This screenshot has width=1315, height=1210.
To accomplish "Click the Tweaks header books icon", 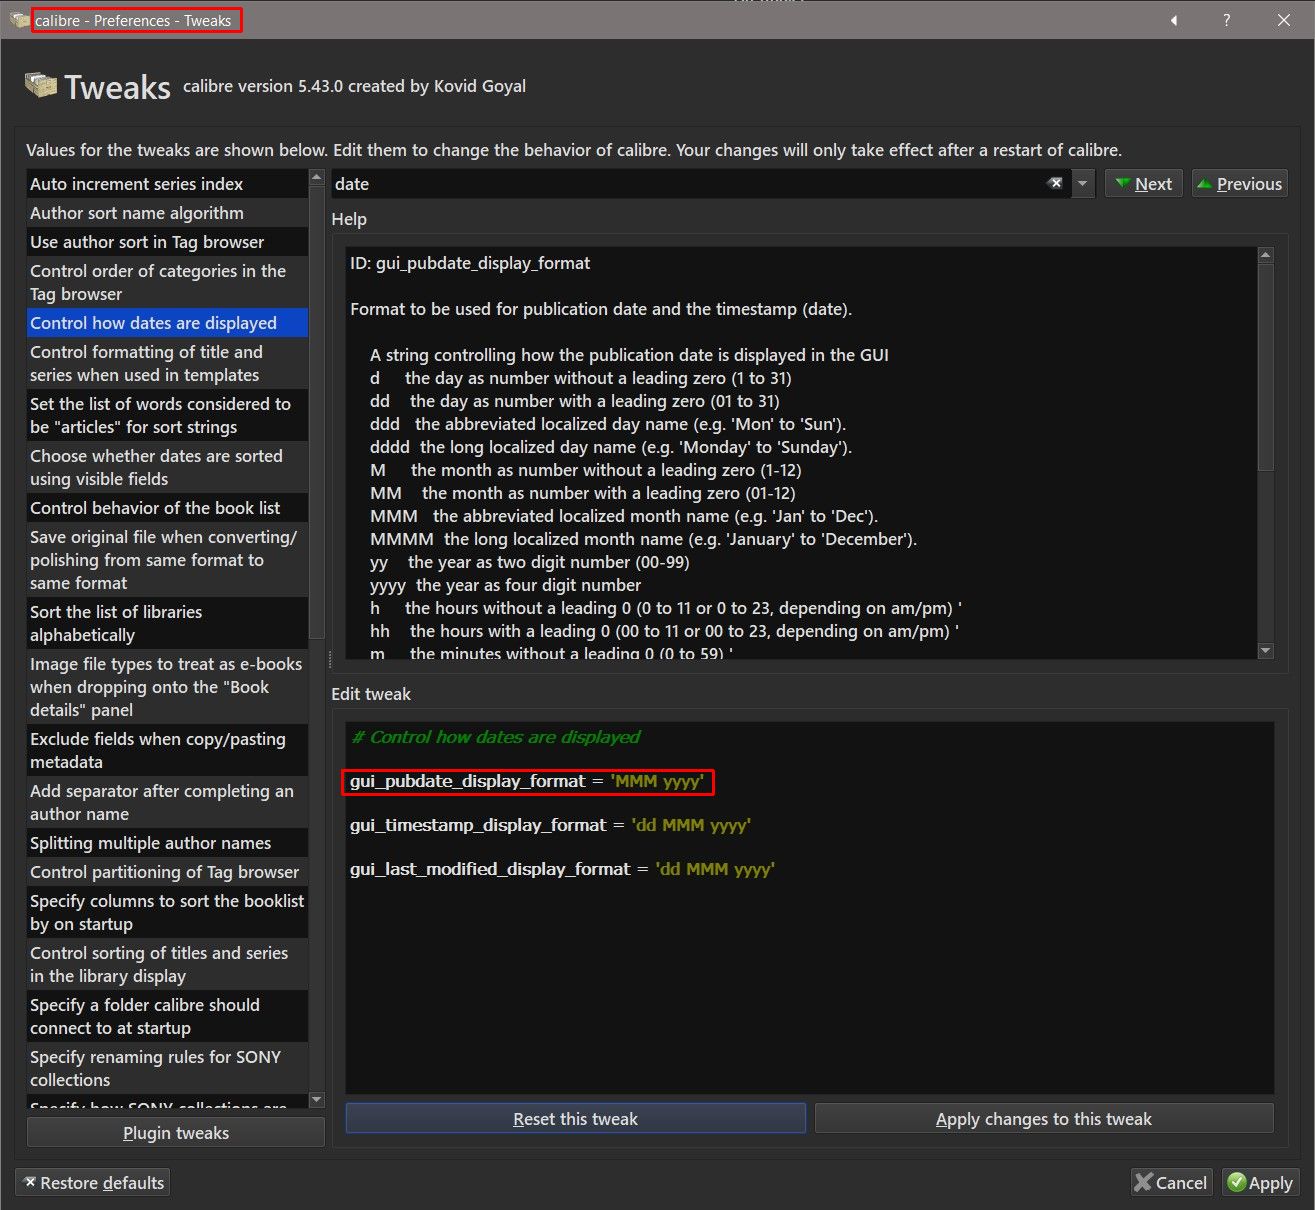I will click(x=41, y=86).
